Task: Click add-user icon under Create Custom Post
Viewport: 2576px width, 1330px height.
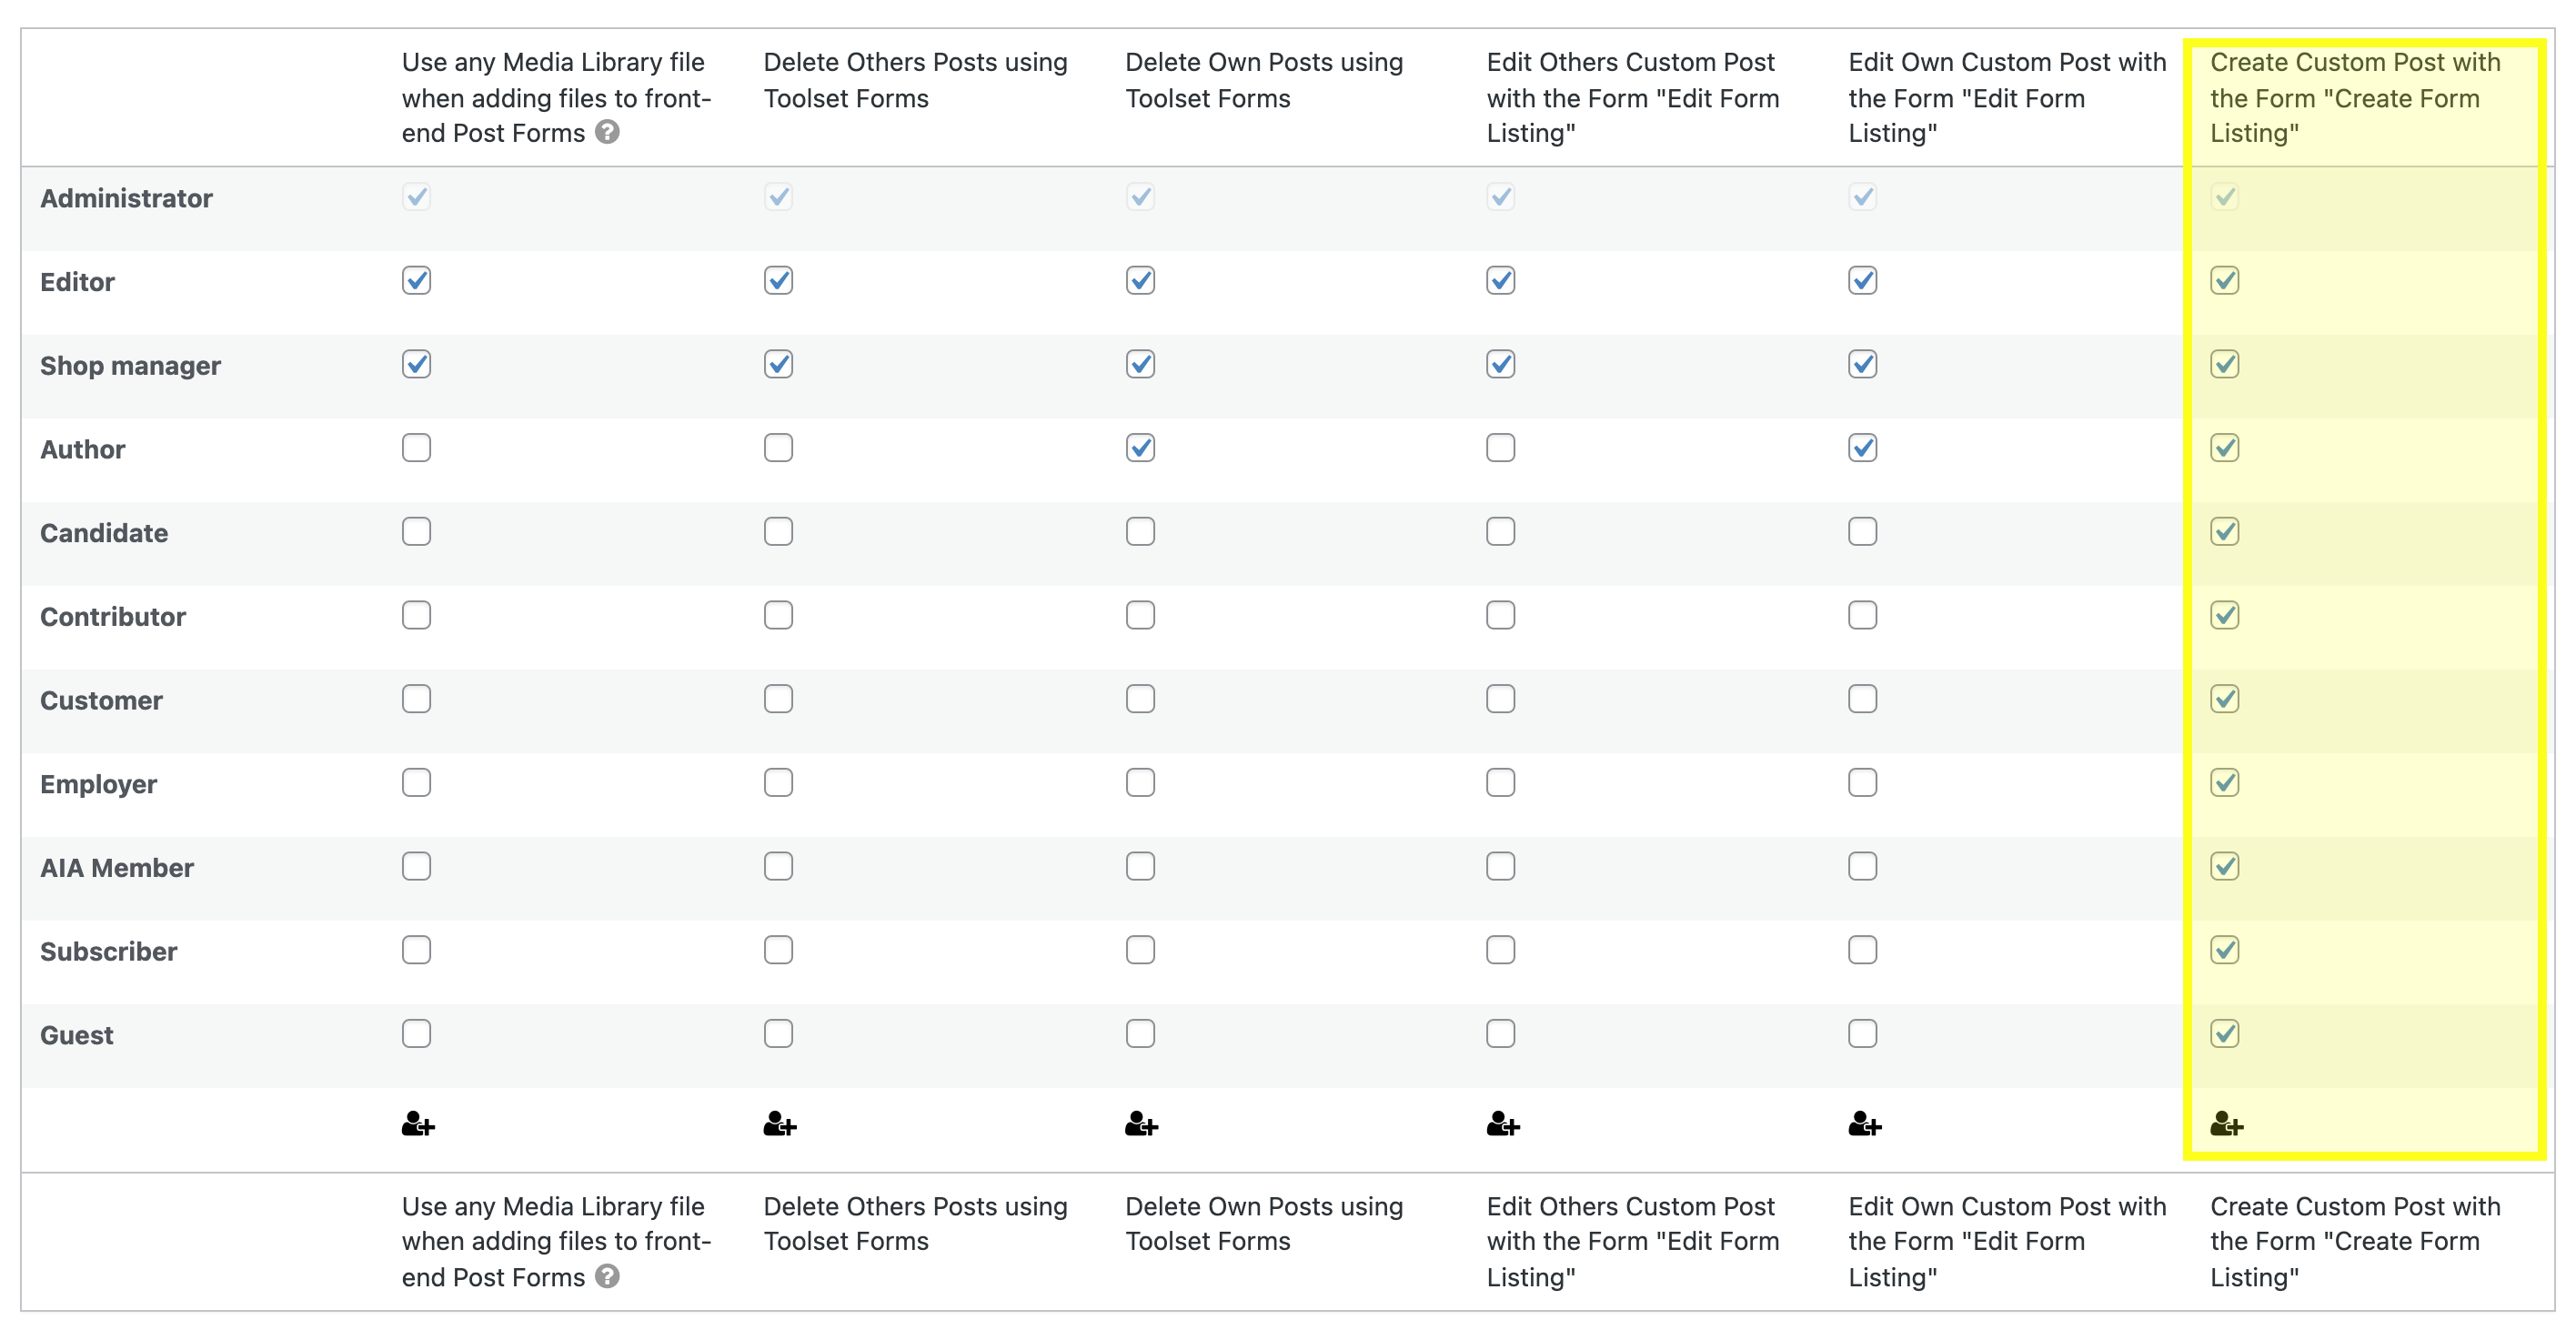Action: pos(2227,1124)
